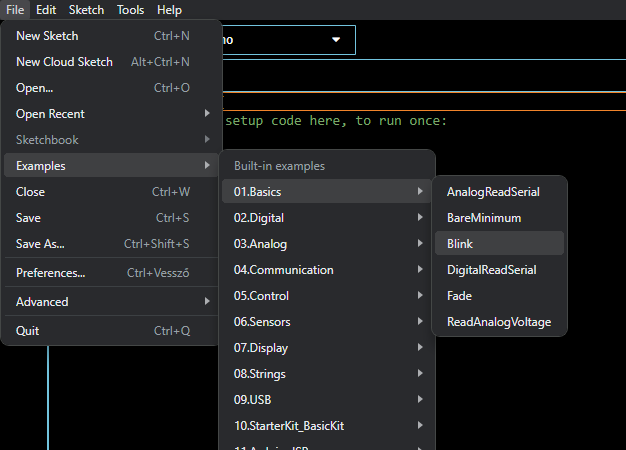The height and width of the screenshot is (450, 626).
Task: Select DigitalReadSerial example
Action: 491,270
